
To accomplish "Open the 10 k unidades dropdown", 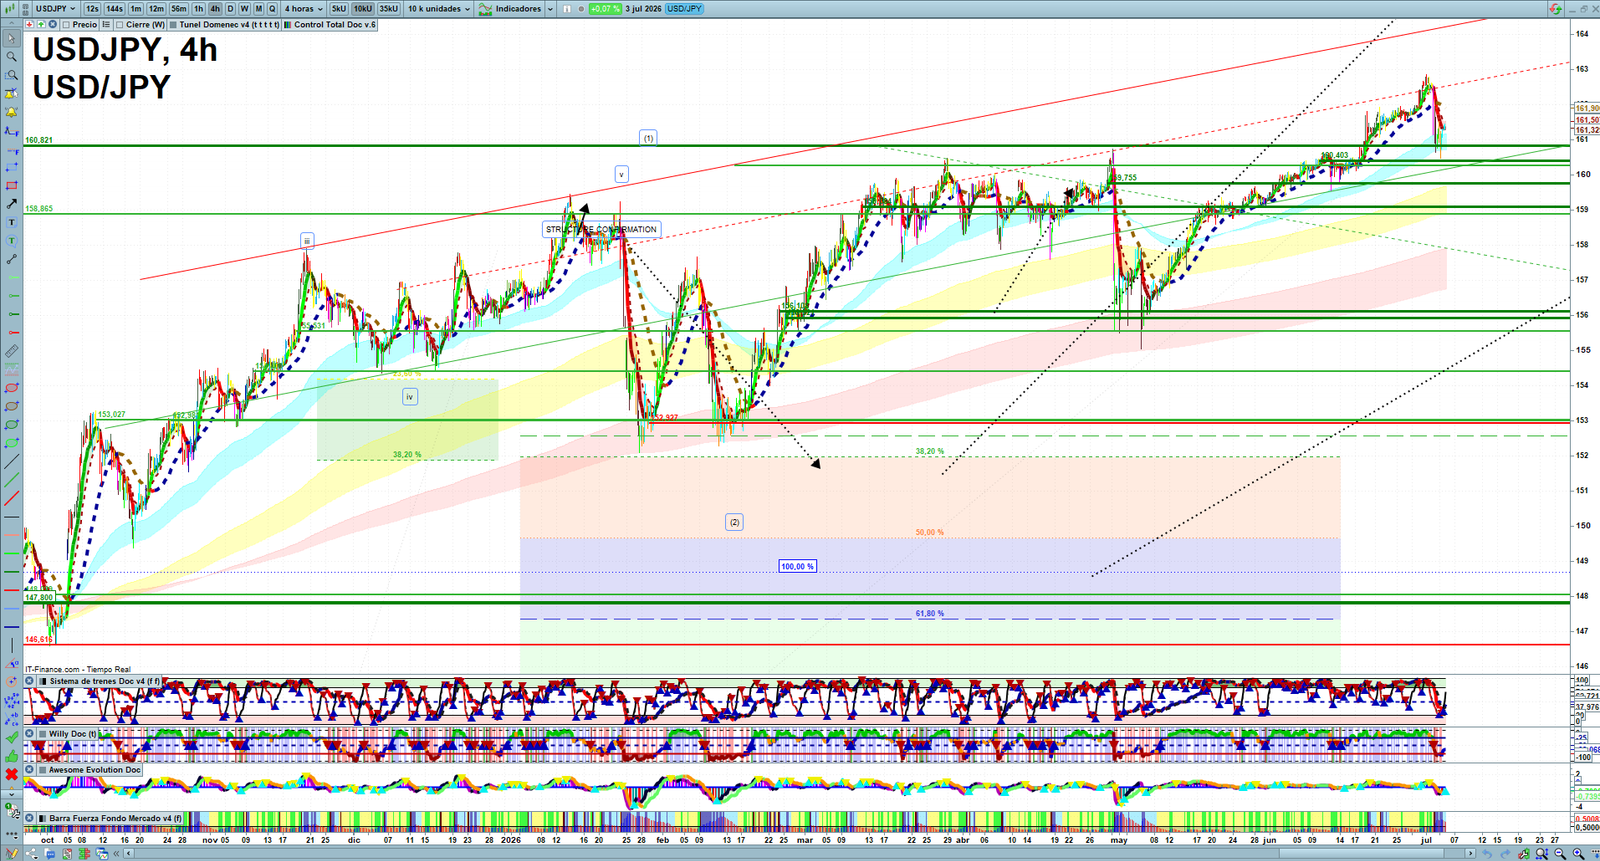I will click(438, 9).
